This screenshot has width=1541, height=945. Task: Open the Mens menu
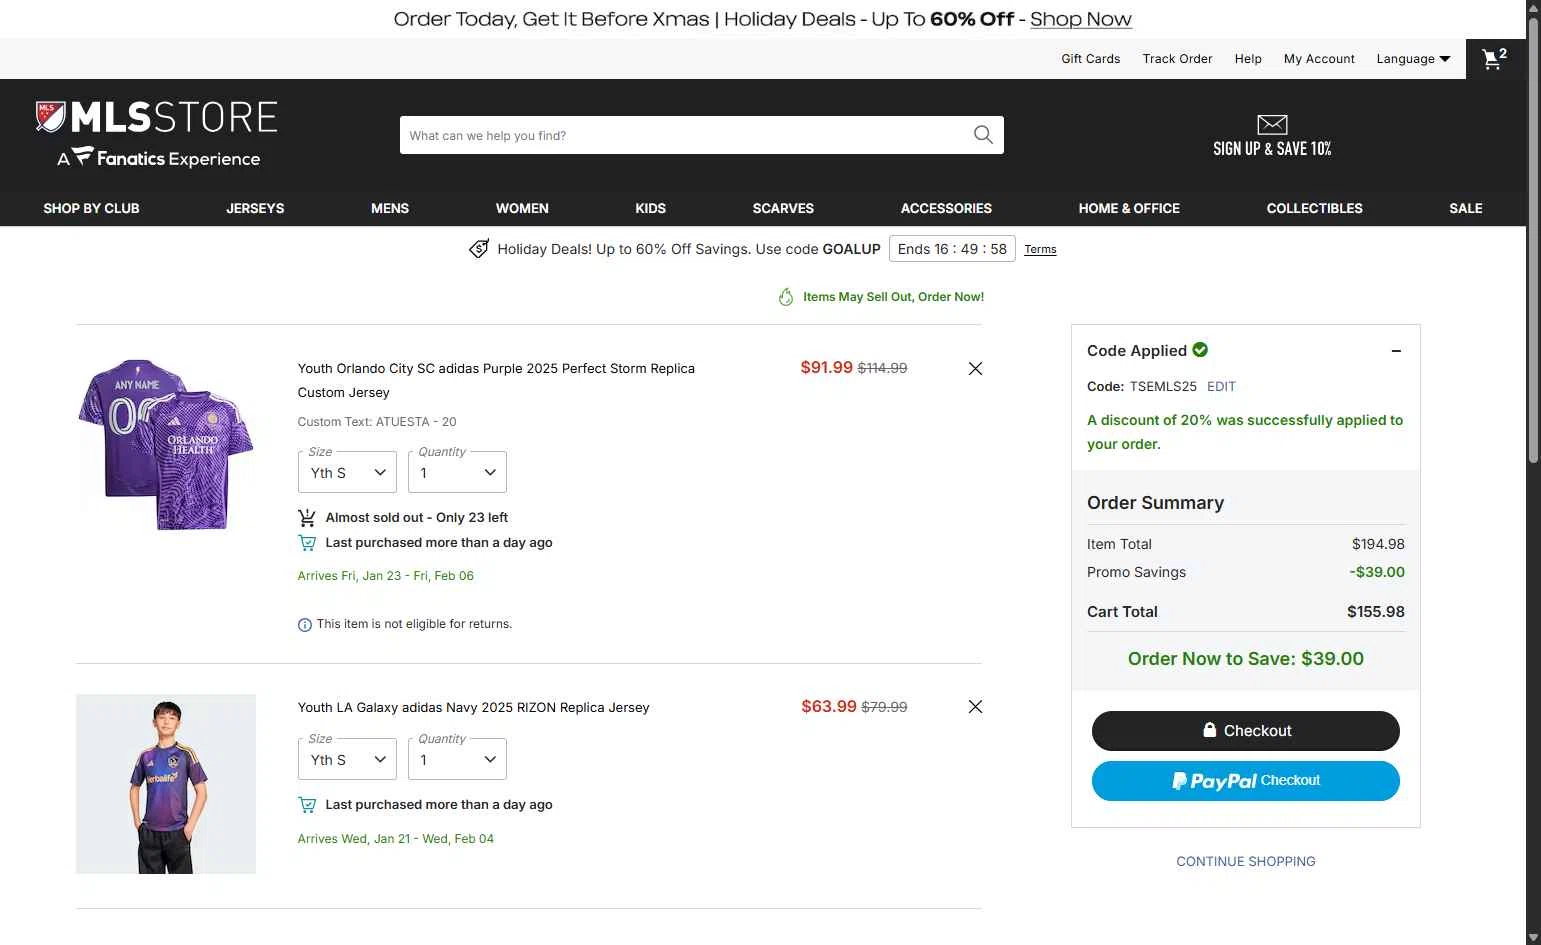coord(390,208)
